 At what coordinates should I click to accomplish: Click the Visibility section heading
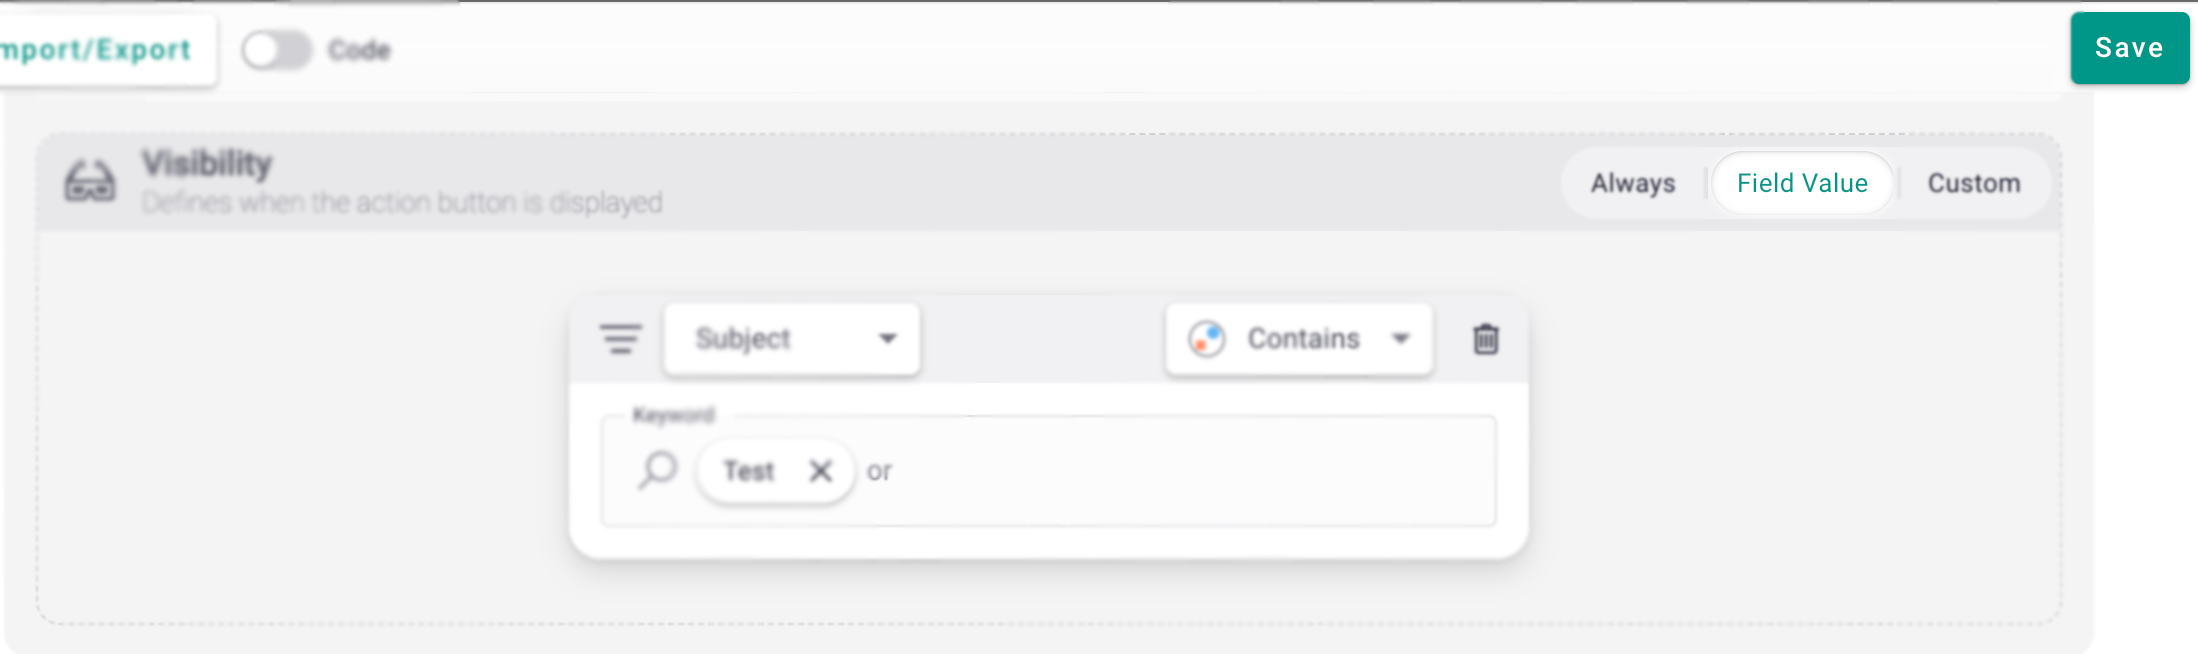tap(207, 163)
